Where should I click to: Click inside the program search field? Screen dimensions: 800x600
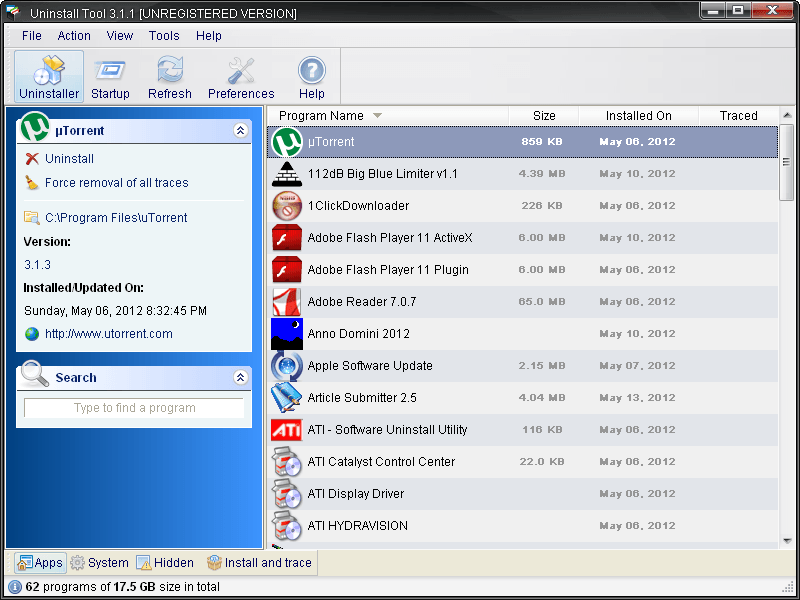click(x=134, y=408)
